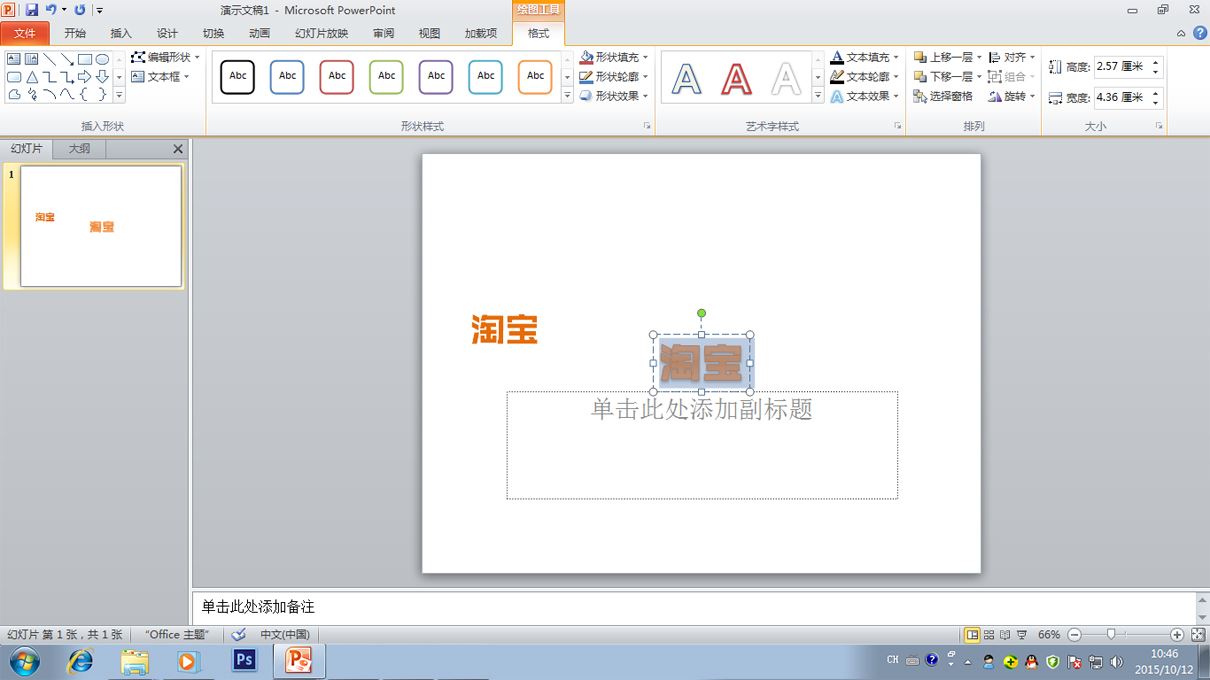Switch to the 插入 ribbon tab
This screenshot has width=1210, height=680.
click(121, 33)
